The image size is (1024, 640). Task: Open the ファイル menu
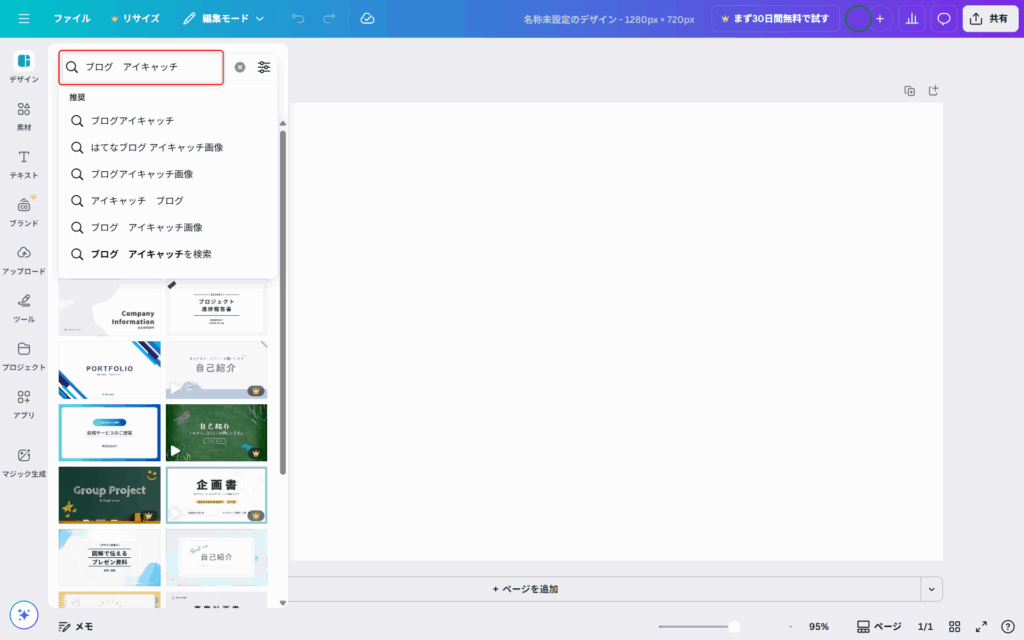[71, 18]
